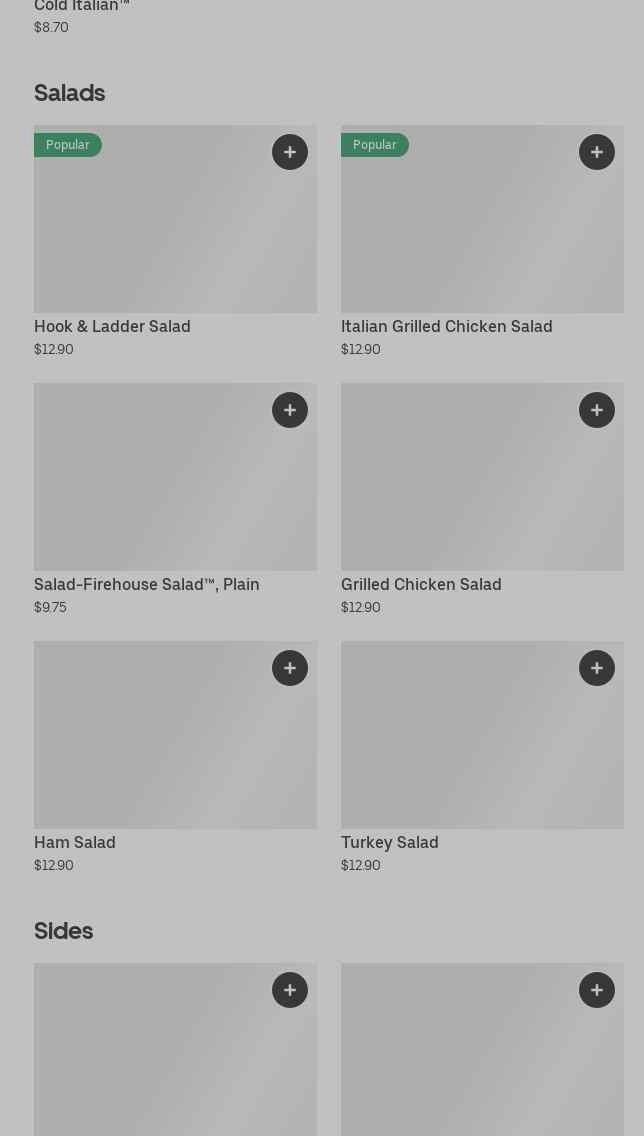Viewport: 644px width, 1136px height.
Task: Add Turkey Salad with its plus icon
Action: click(597, 668)
